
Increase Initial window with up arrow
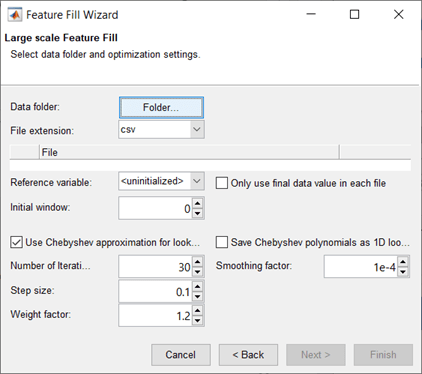point(198,203)
